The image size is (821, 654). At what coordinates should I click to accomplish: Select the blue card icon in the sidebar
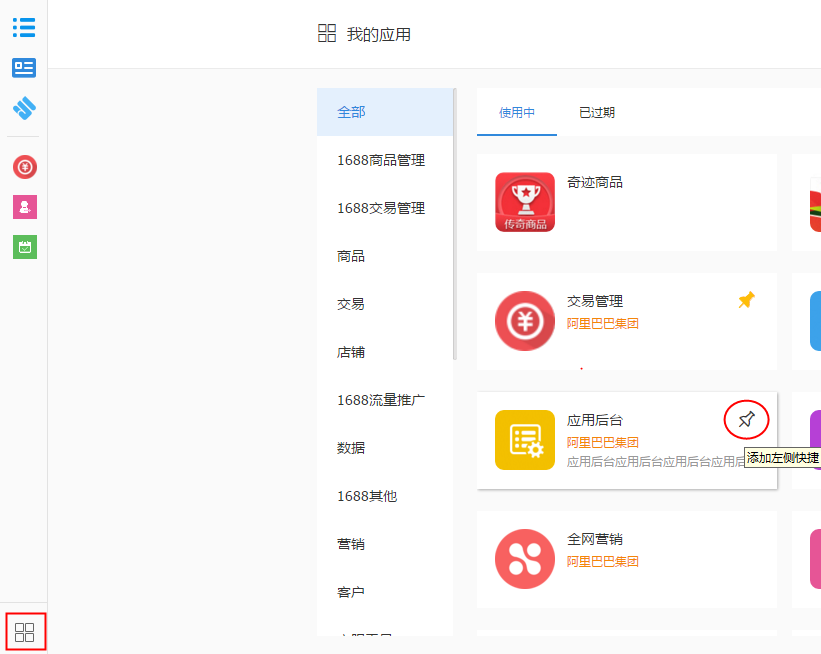24,68
